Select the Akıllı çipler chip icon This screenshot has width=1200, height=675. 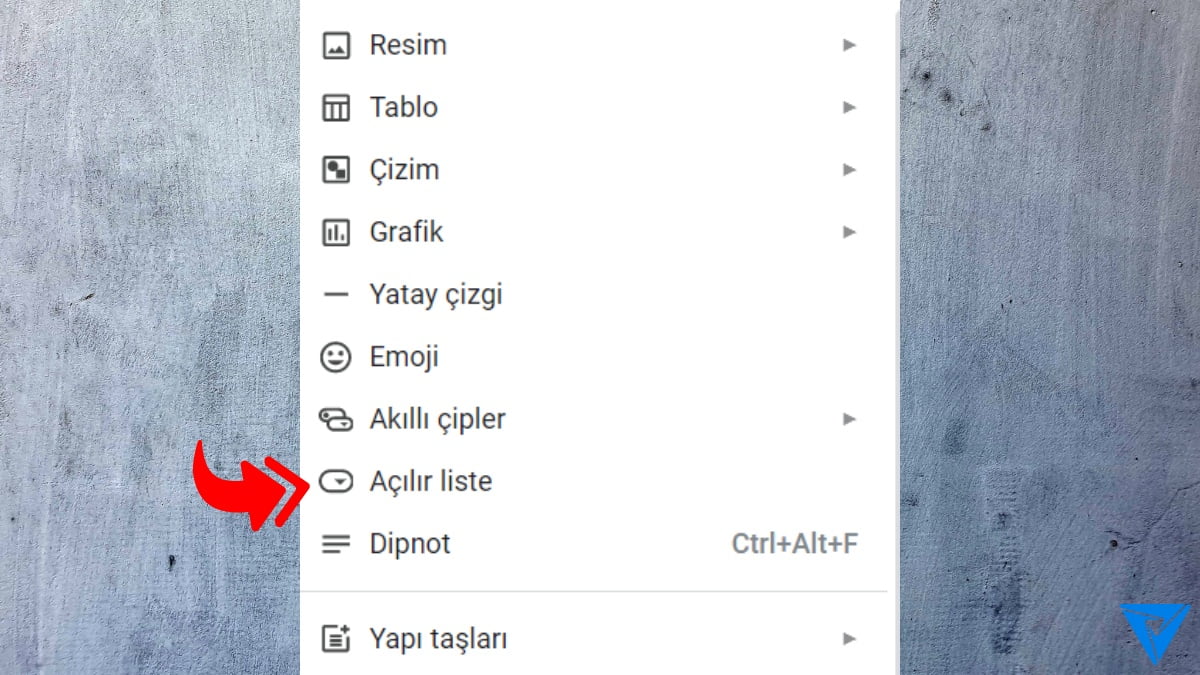337,418
